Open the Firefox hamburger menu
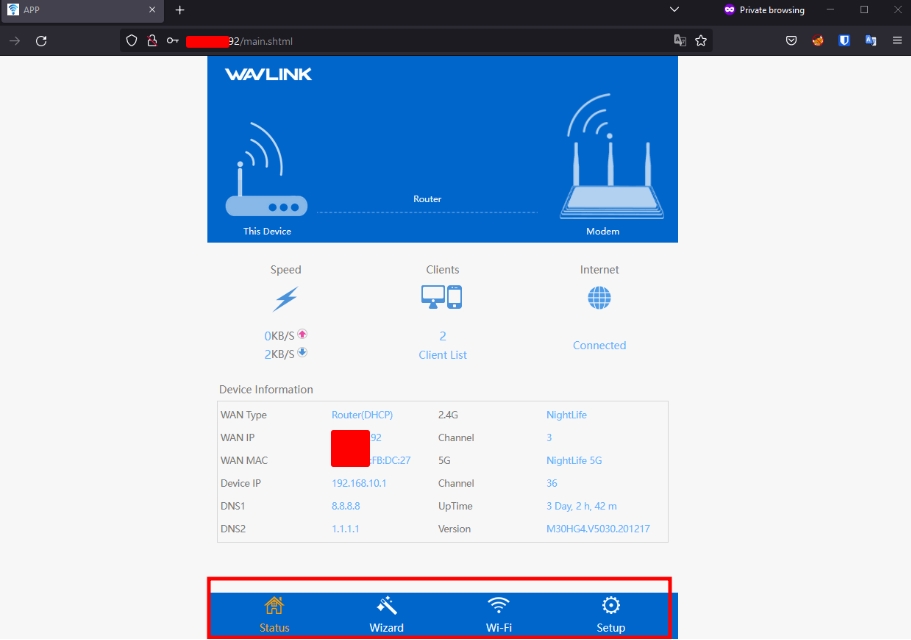This screenshot has width=911, height=640. [x=896, y=41]
